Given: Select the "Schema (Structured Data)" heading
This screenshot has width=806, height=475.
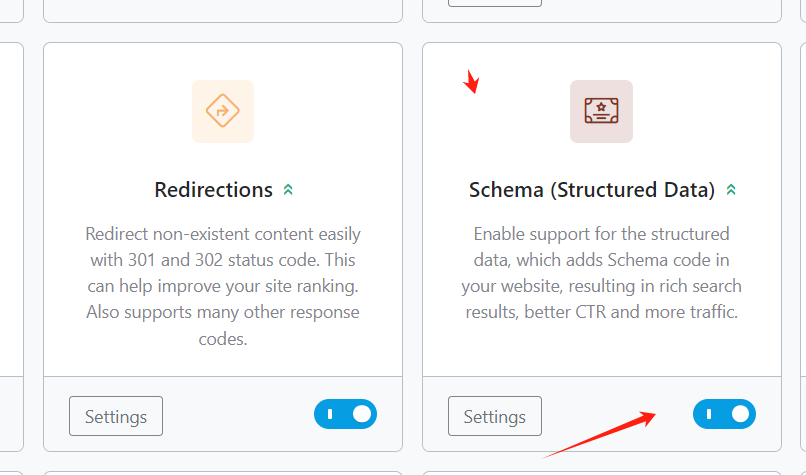Looking at the screenshot, I should click(x=592, y=190).
